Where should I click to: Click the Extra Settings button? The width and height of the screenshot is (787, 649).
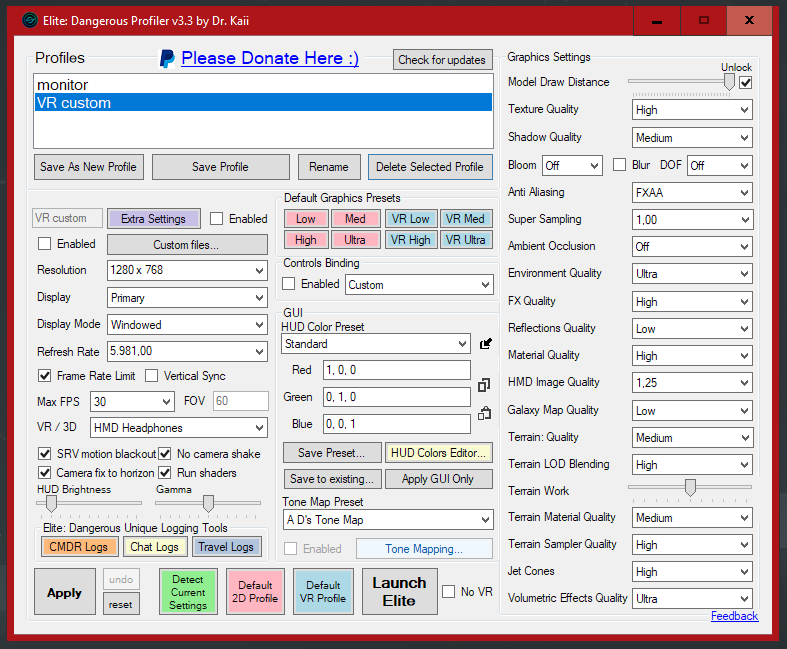[x=154, y=219]
